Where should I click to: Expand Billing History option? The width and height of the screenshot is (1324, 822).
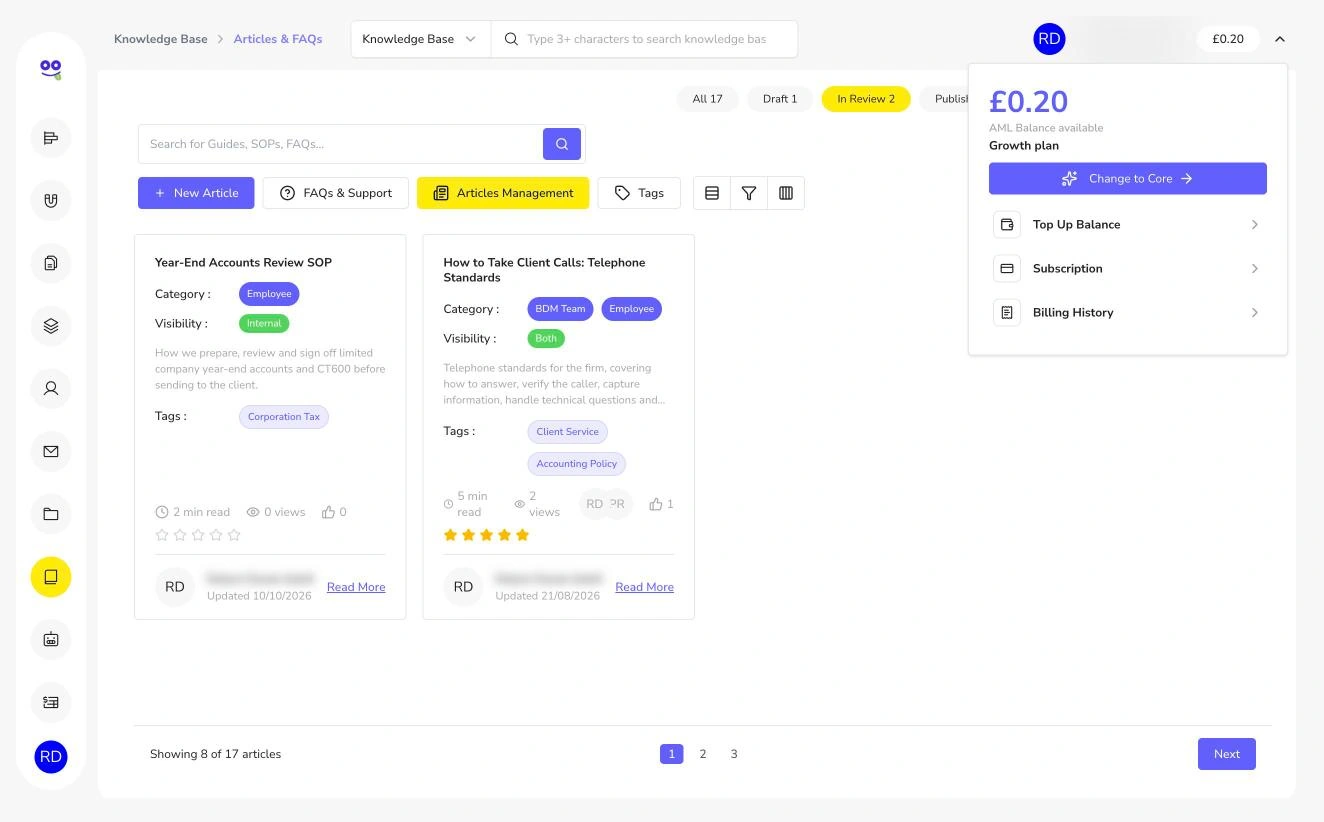(x=1127, y=313)
